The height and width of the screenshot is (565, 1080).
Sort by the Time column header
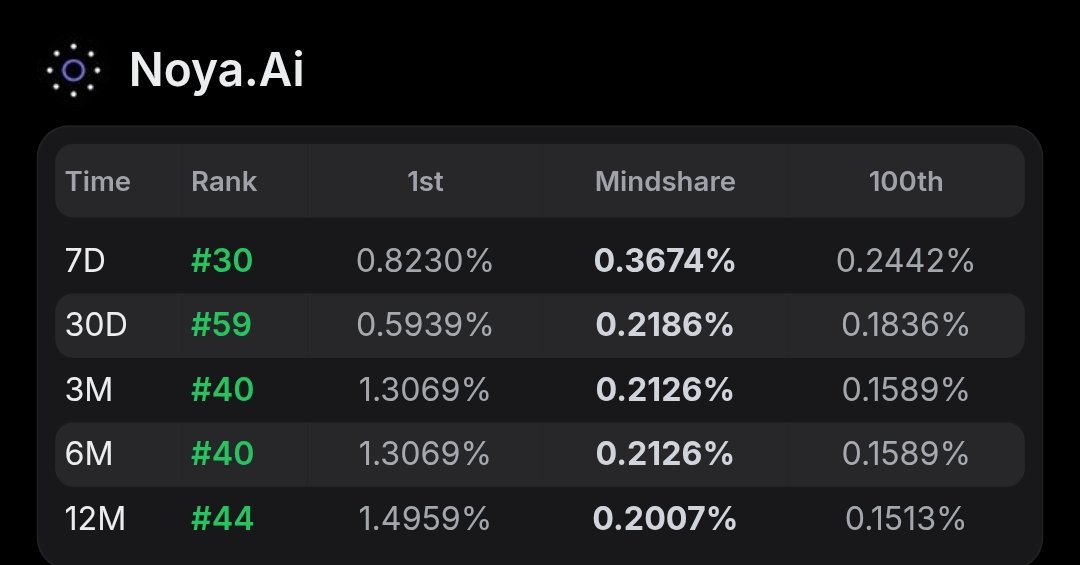point(98,182)
